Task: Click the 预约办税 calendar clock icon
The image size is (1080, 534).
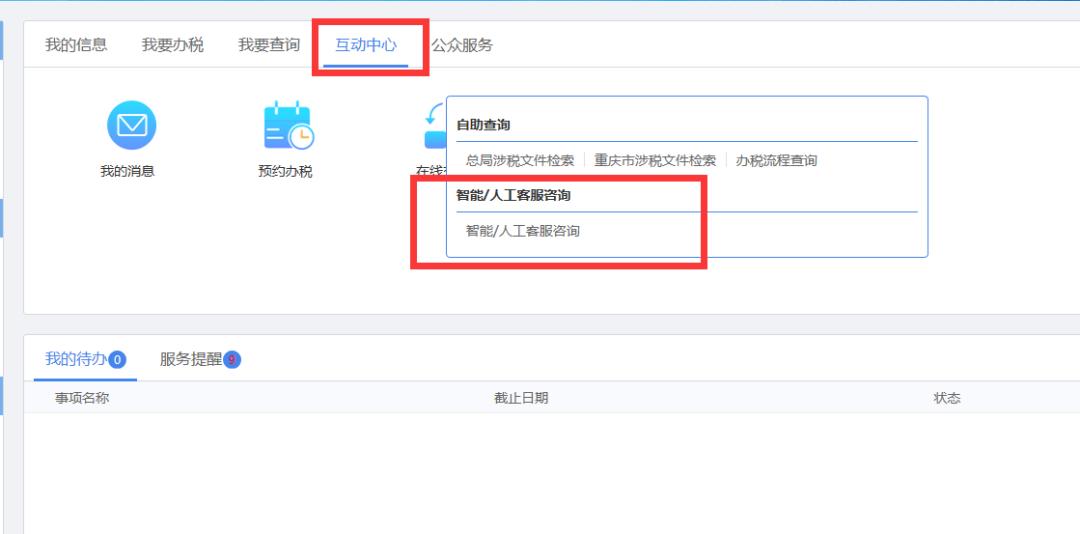Action: click(289, 125)
